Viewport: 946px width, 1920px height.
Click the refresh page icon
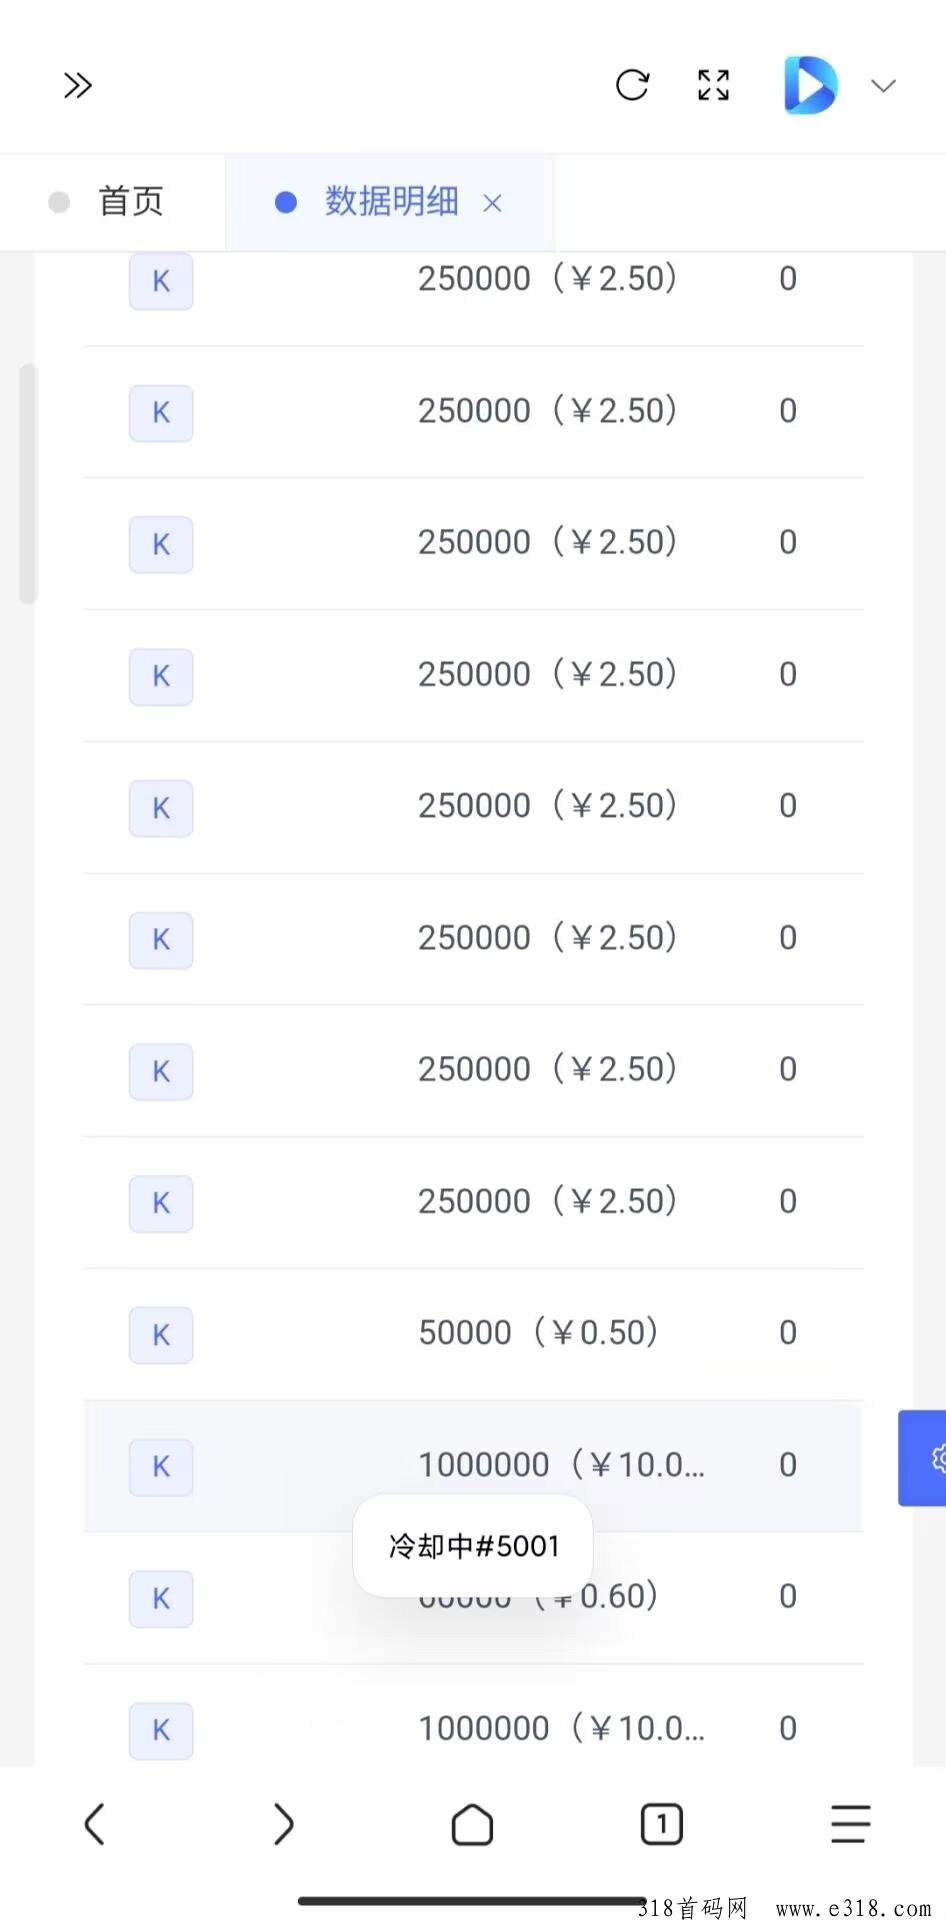coord(632,86)
